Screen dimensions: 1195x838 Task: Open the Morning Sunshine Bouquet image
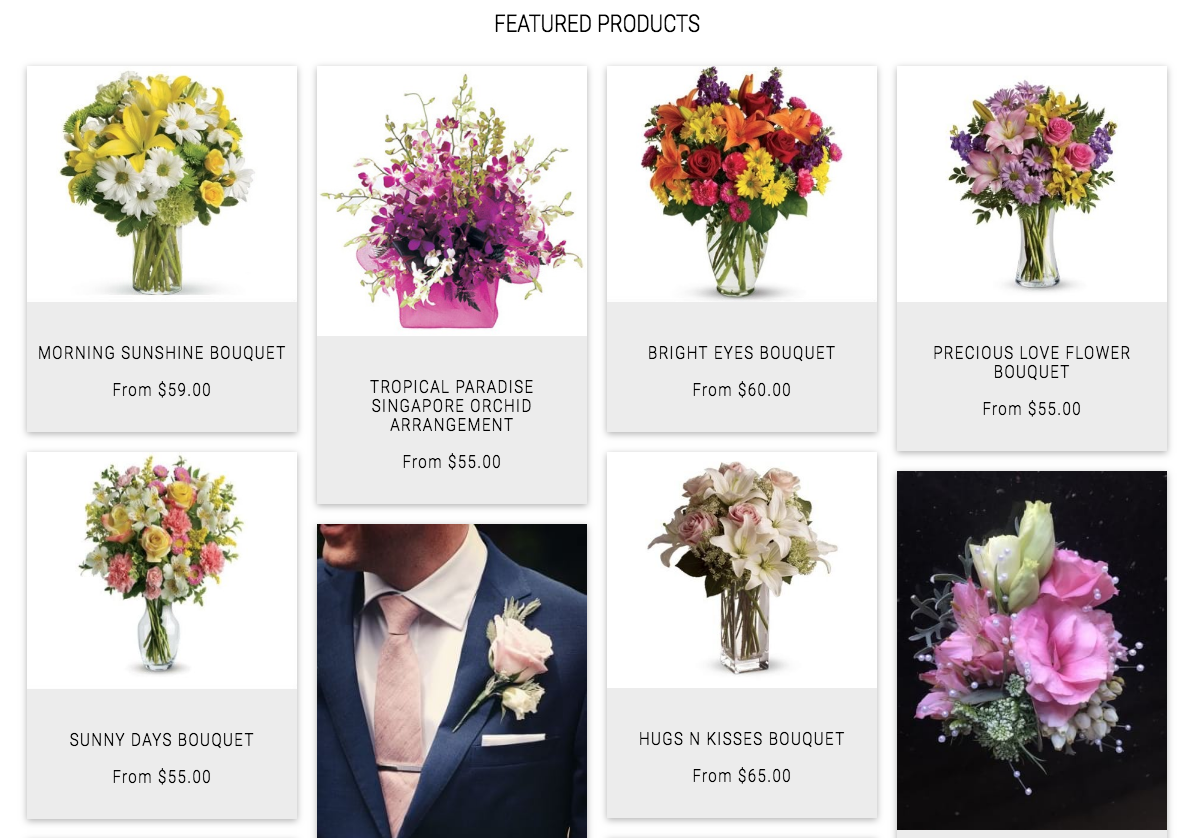tap(162, 184)
